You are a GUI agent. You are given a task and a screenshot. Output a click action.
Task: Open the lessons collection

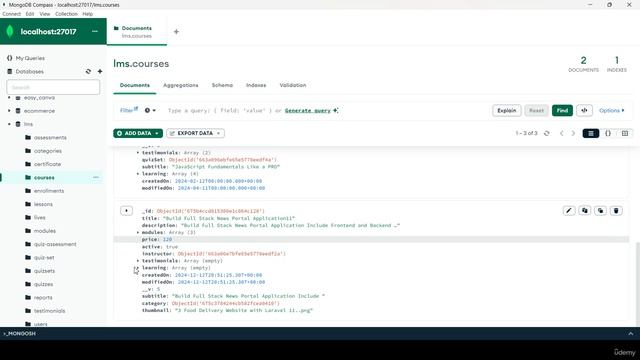click(x=43, y=204)
